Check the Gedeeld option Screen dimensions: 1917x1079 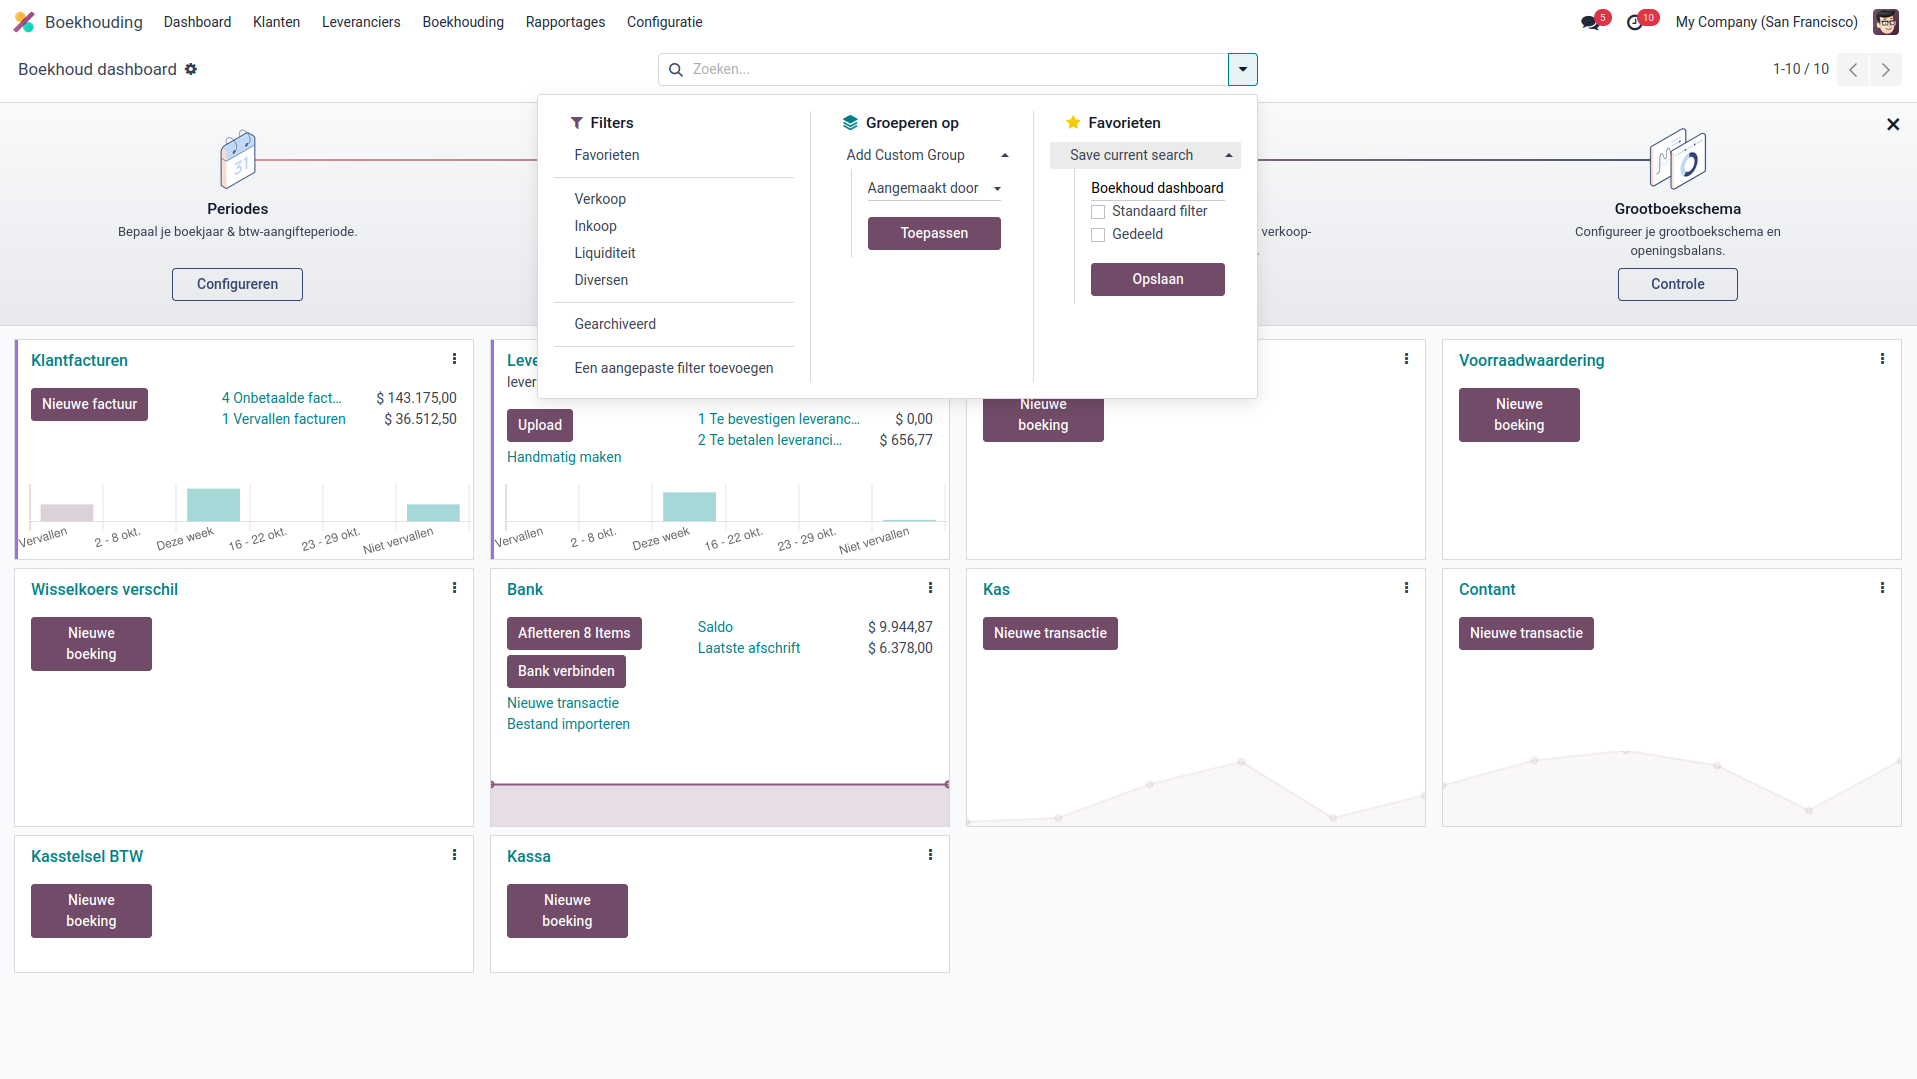1097,234
